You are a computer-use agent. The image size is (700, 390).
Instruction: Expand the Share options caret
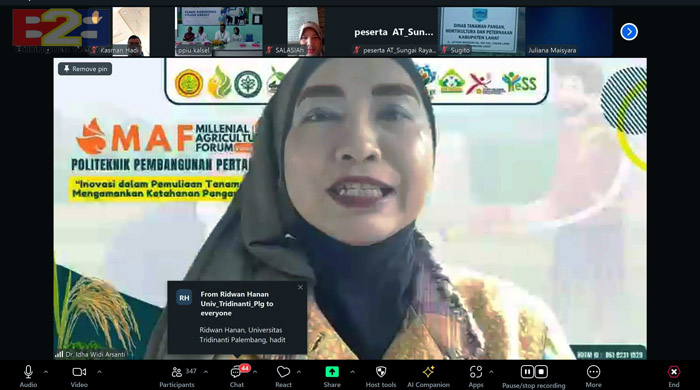pyautogui.click(x=353, y=371)
